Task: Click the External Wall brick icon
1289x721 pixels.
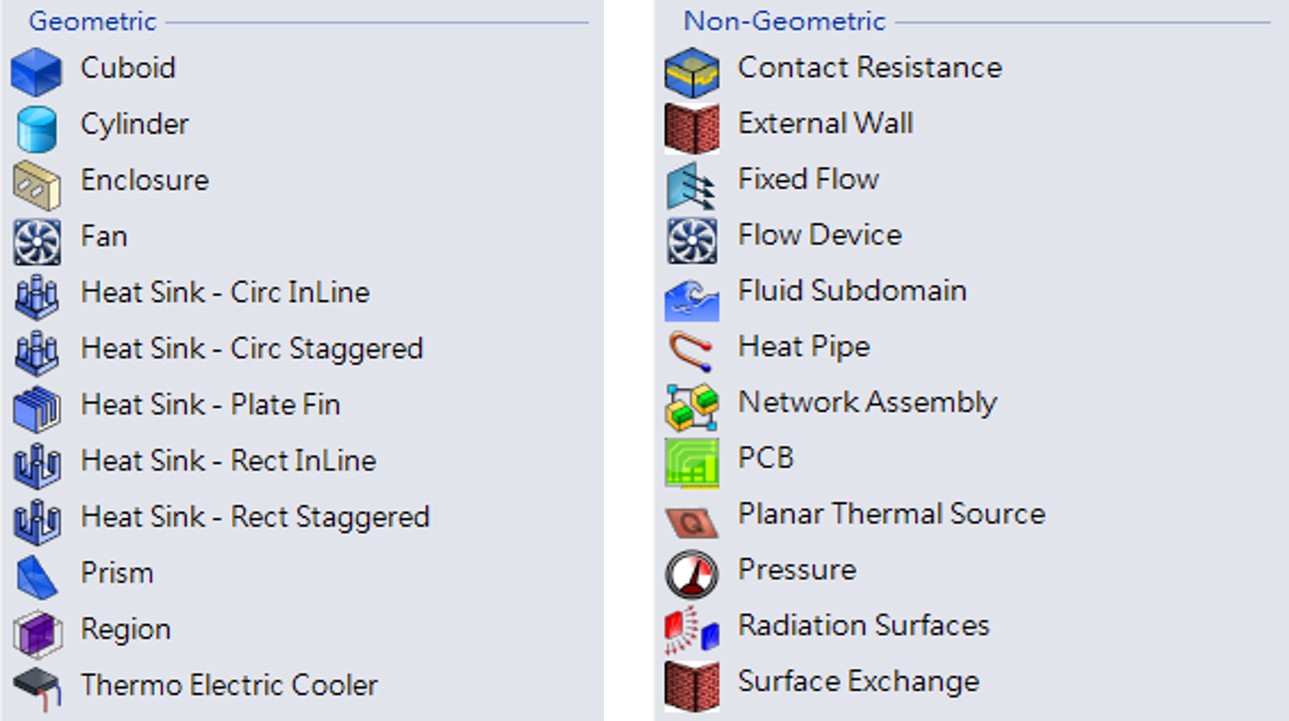Action: point(692,127)
